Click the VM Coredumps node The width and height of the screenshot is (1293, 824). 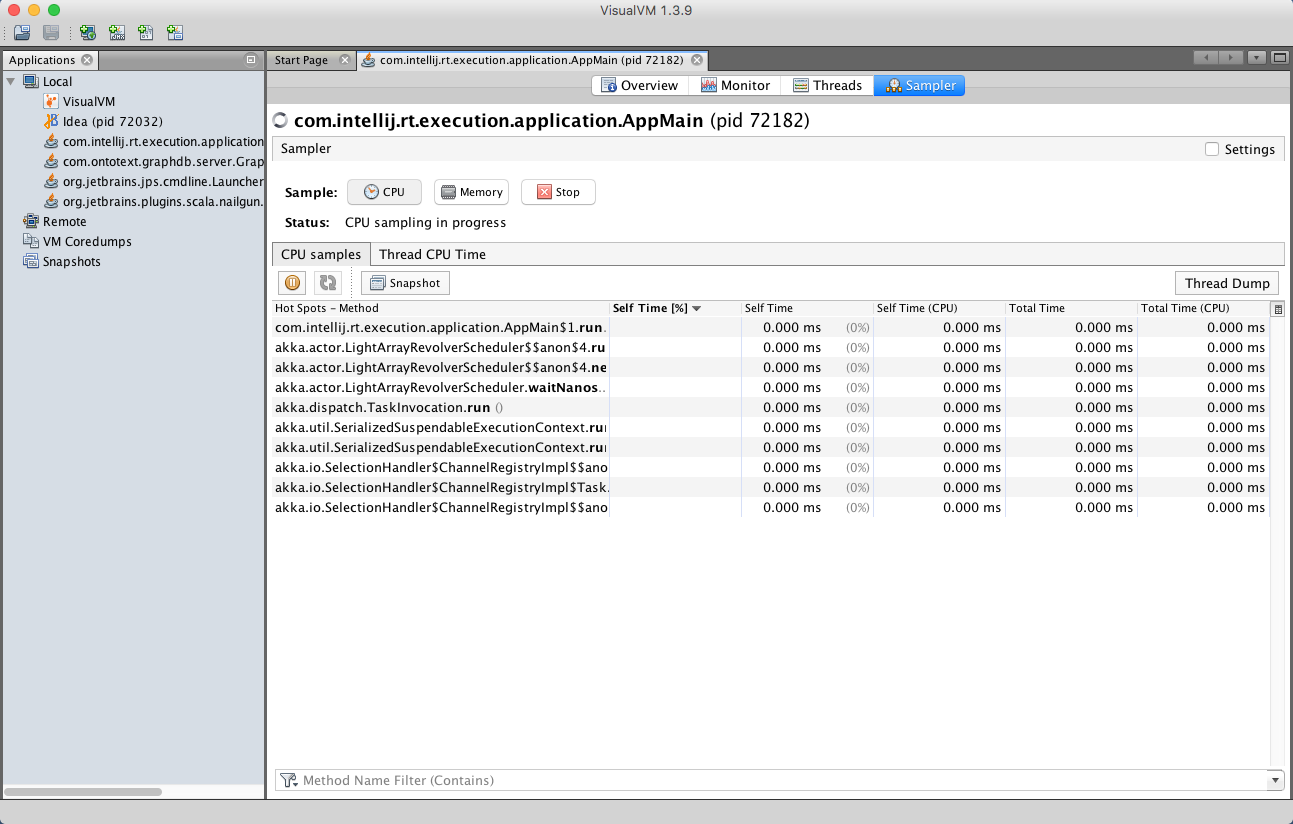[x=77, y=241]
